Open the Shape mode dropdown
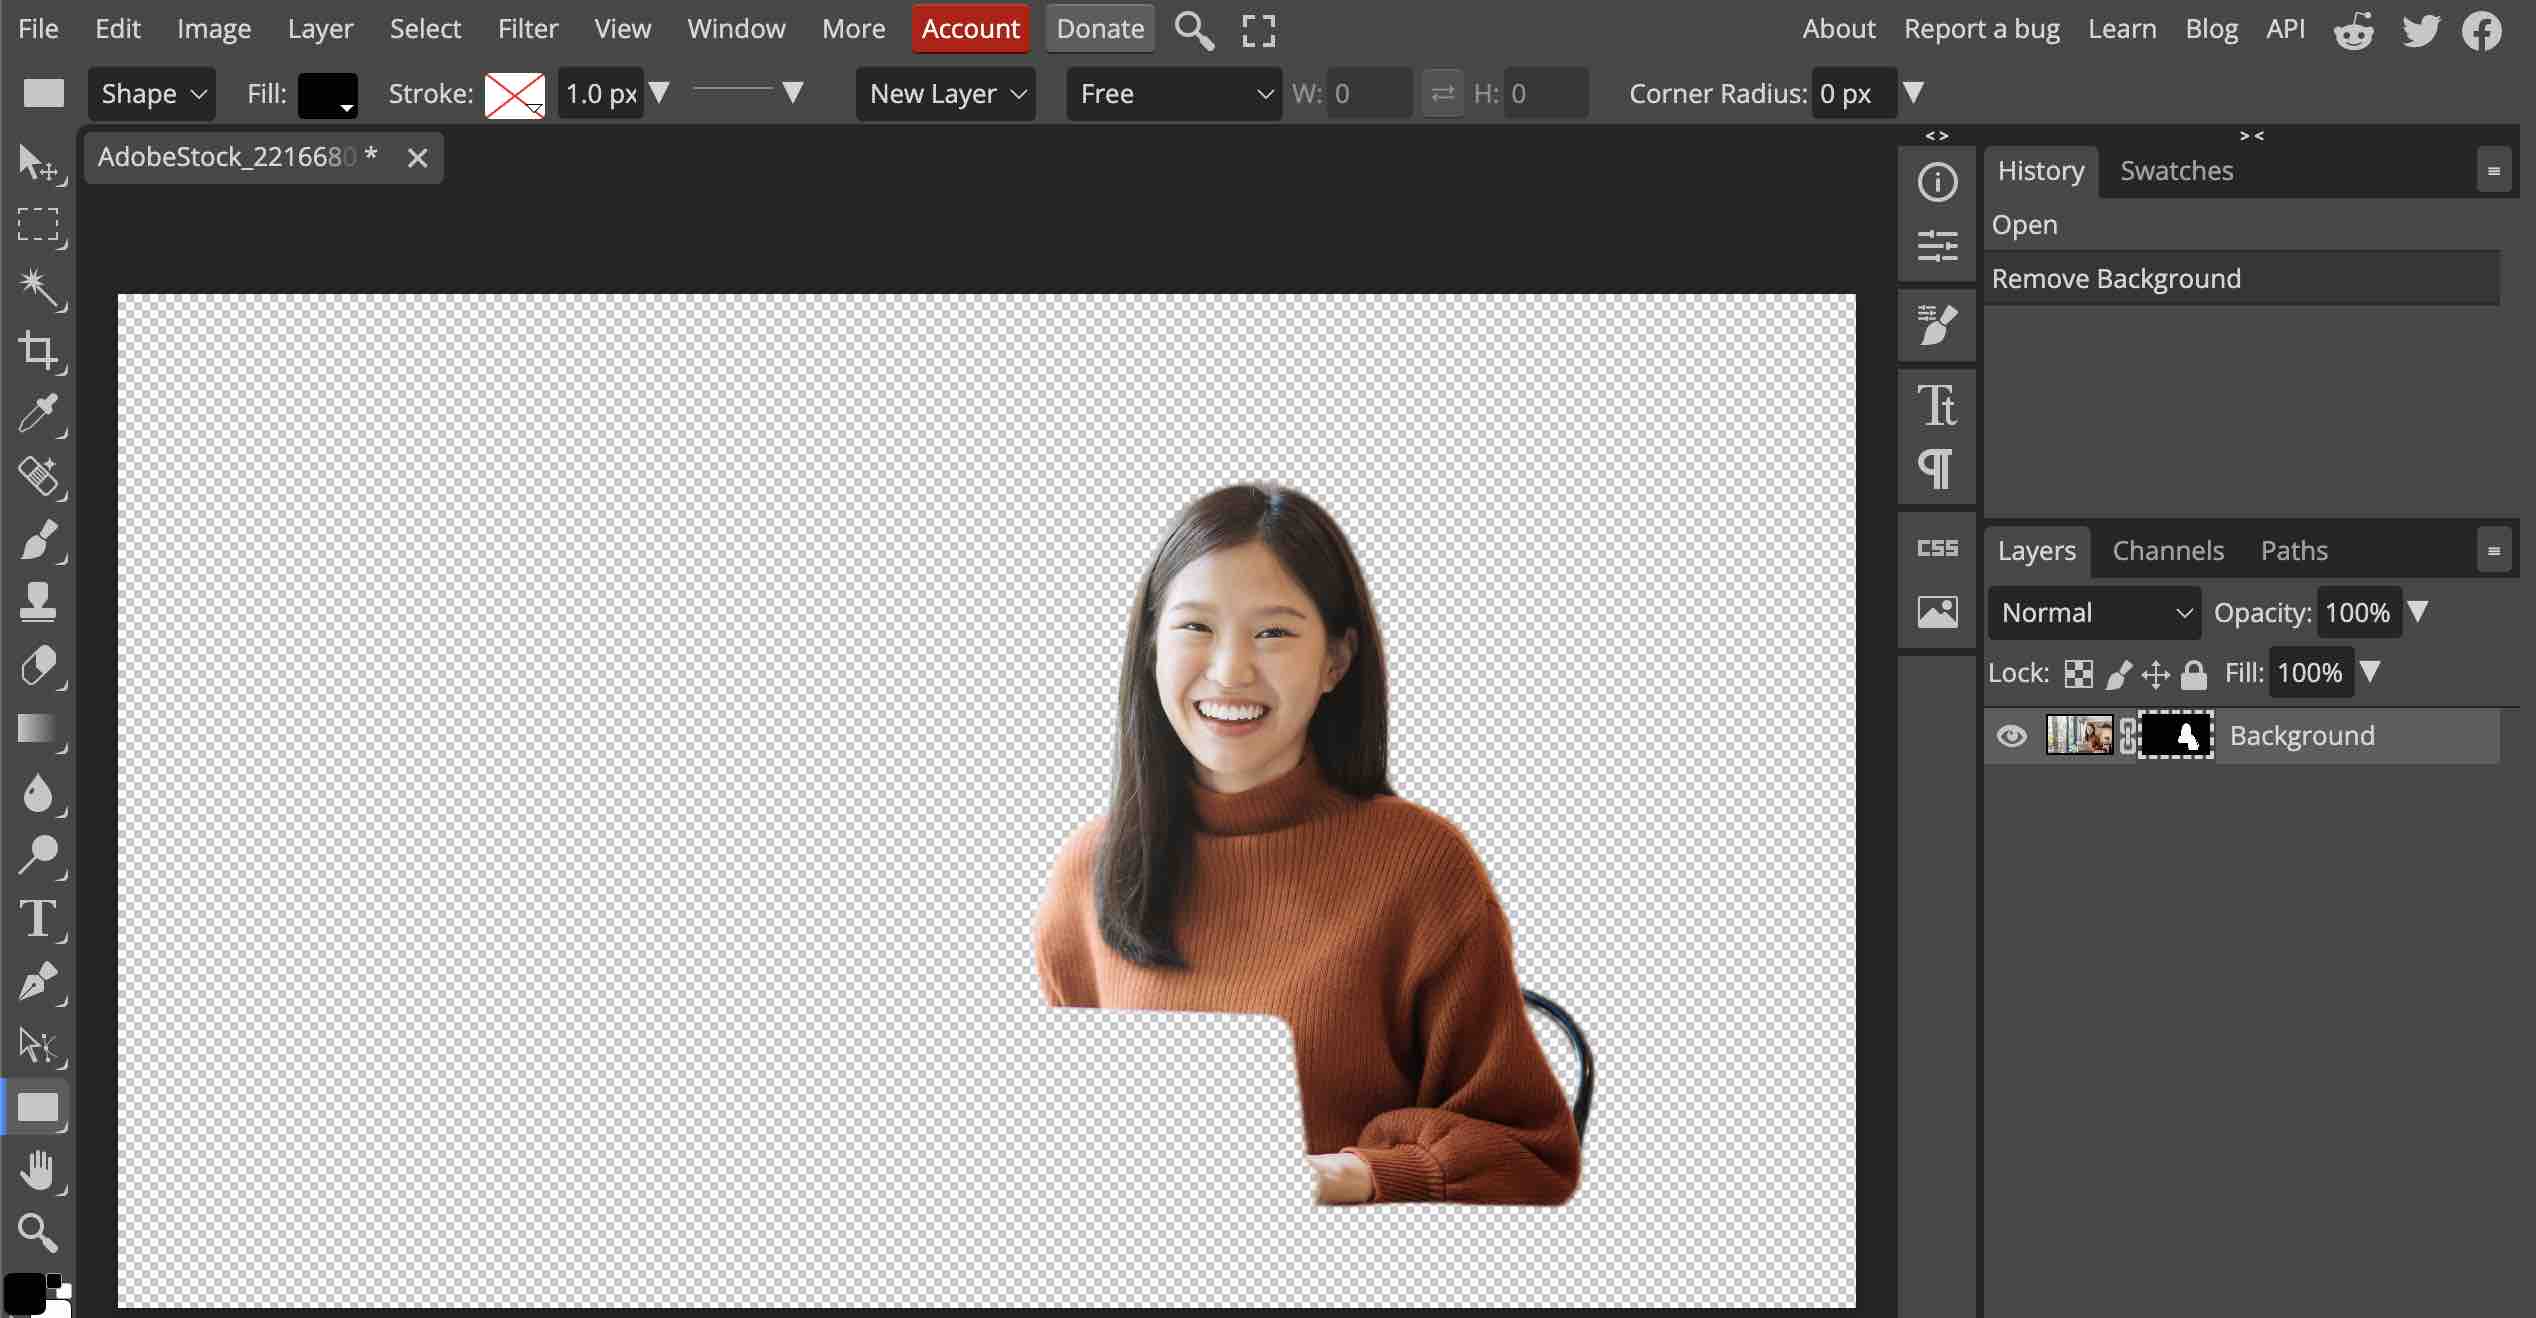The width and height of the screenshot is (2536, 1318). click(152, 94)
